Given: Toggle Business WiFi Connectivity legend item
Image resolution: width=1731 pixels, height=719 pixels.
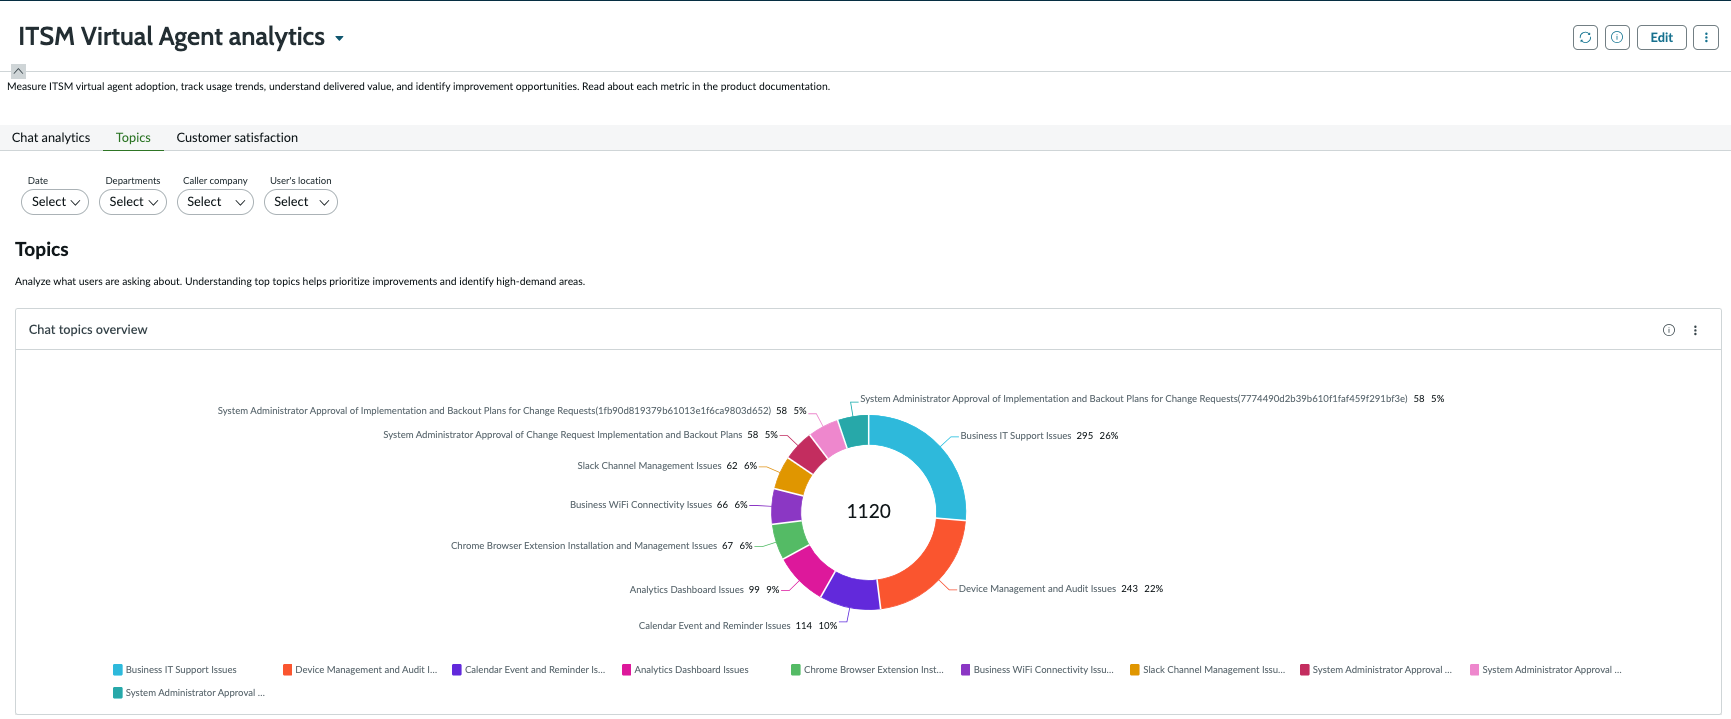Looking at the screenshot, I should [x=1038, y=670].
